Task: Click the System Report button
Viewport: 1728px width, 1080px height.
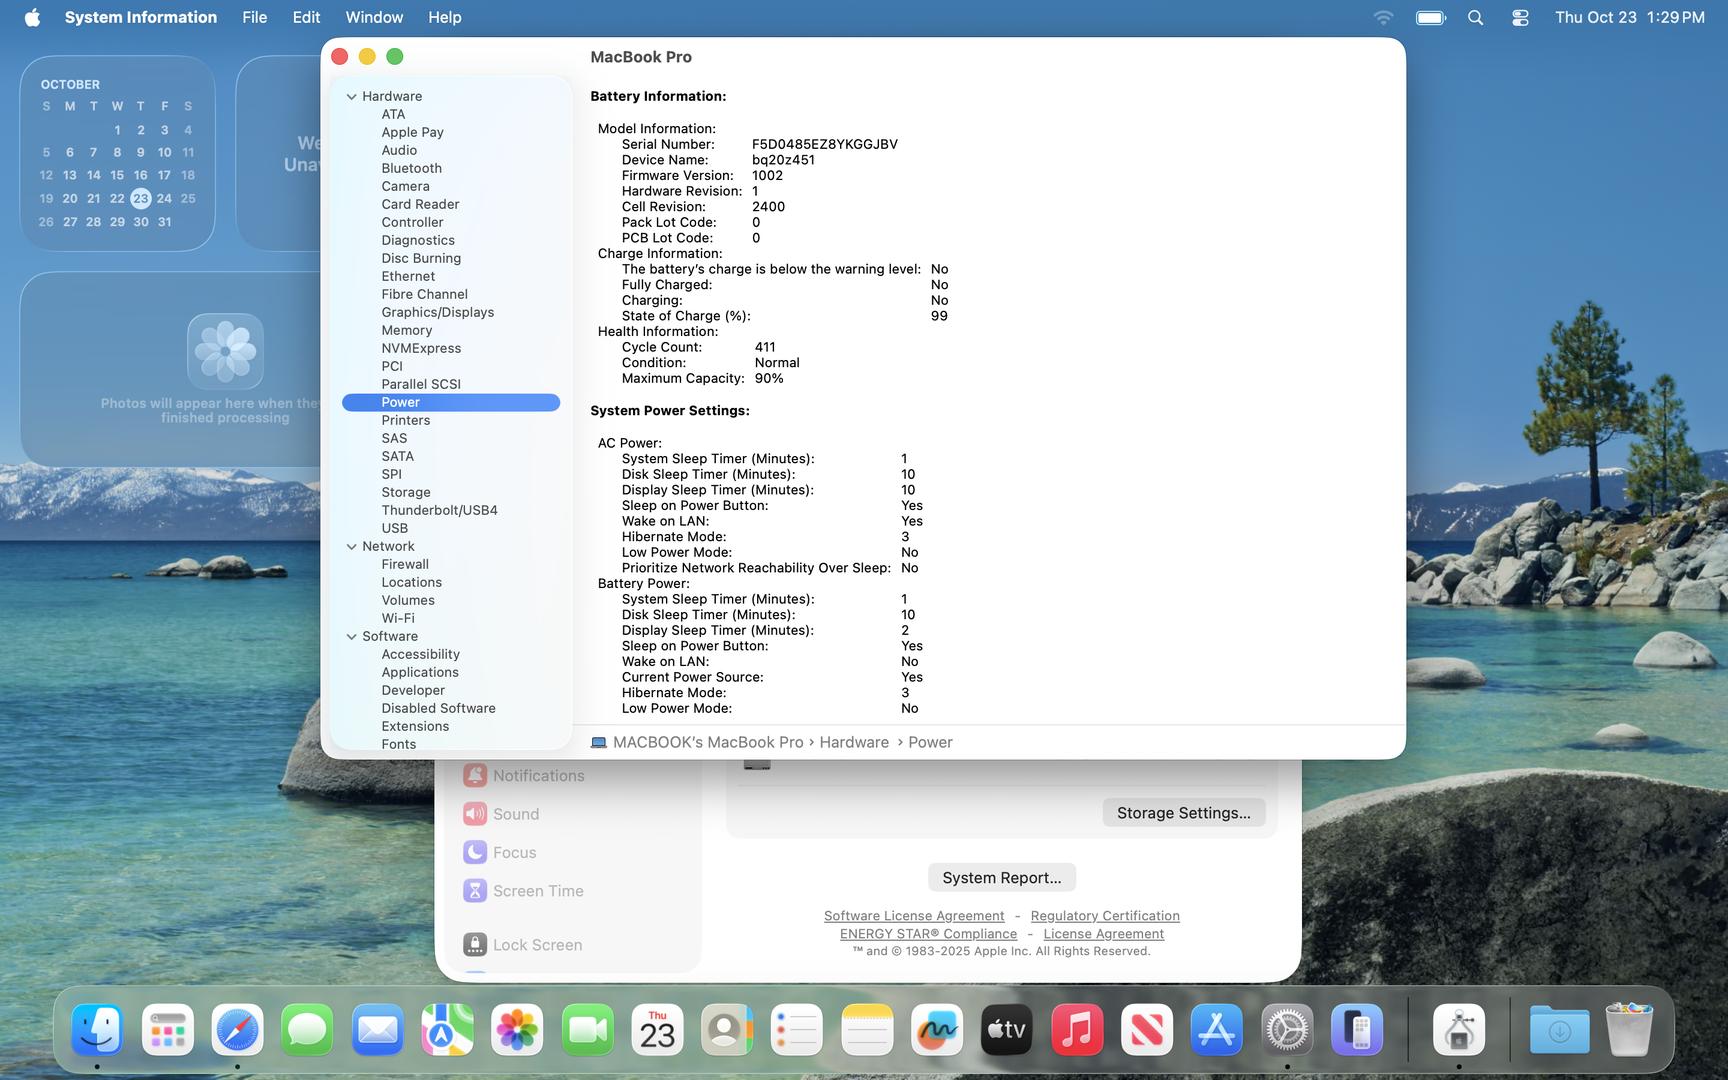Action: [1001, 877]
